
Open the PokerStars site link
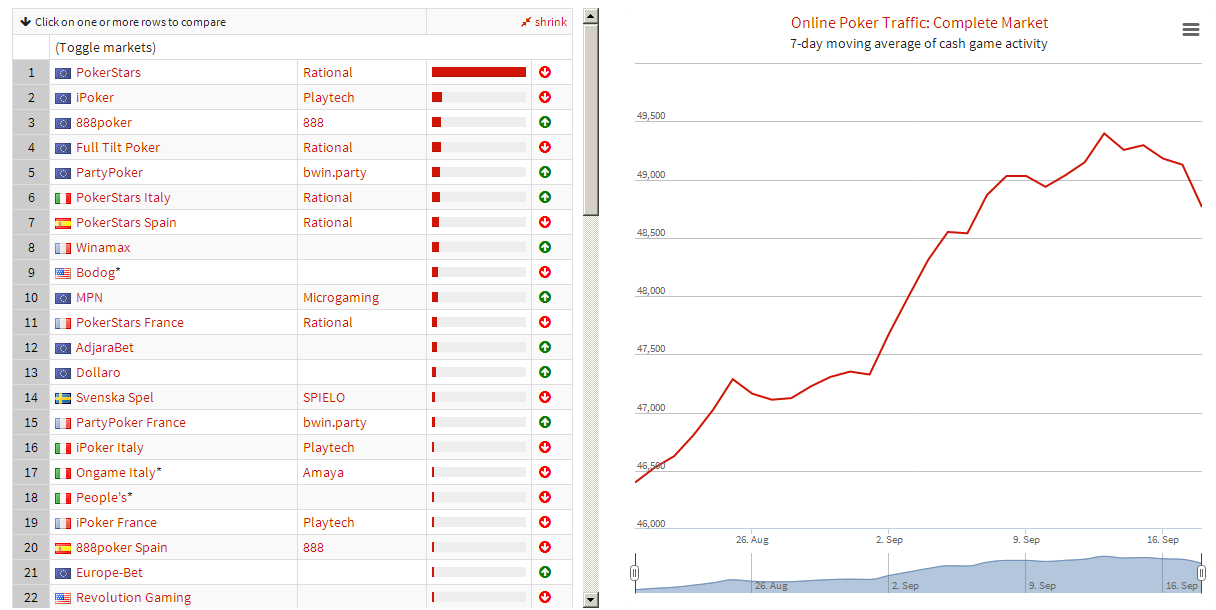108,72
